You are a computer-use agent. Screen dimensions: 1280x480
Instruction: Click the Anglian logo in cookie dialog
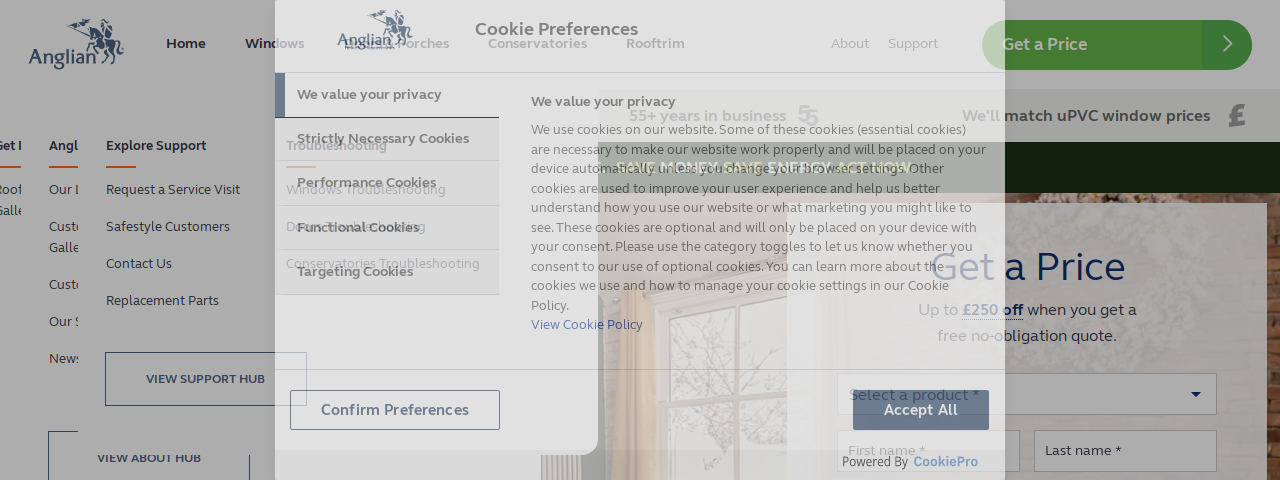click(x=375, y=30)
